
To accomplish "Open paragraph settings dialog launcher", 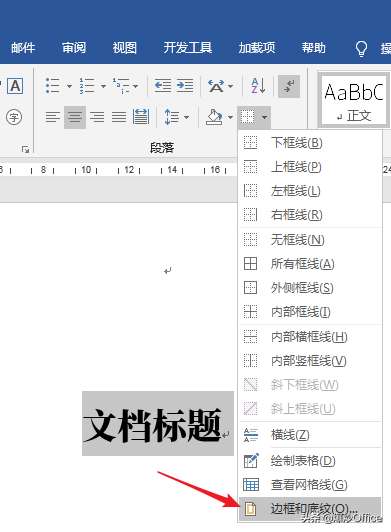I will (25, 149).
